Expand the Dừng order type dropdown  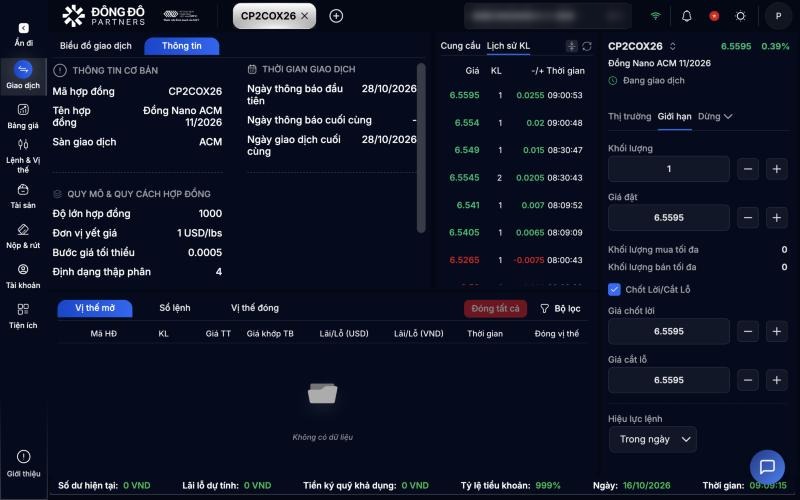(715, 116)
